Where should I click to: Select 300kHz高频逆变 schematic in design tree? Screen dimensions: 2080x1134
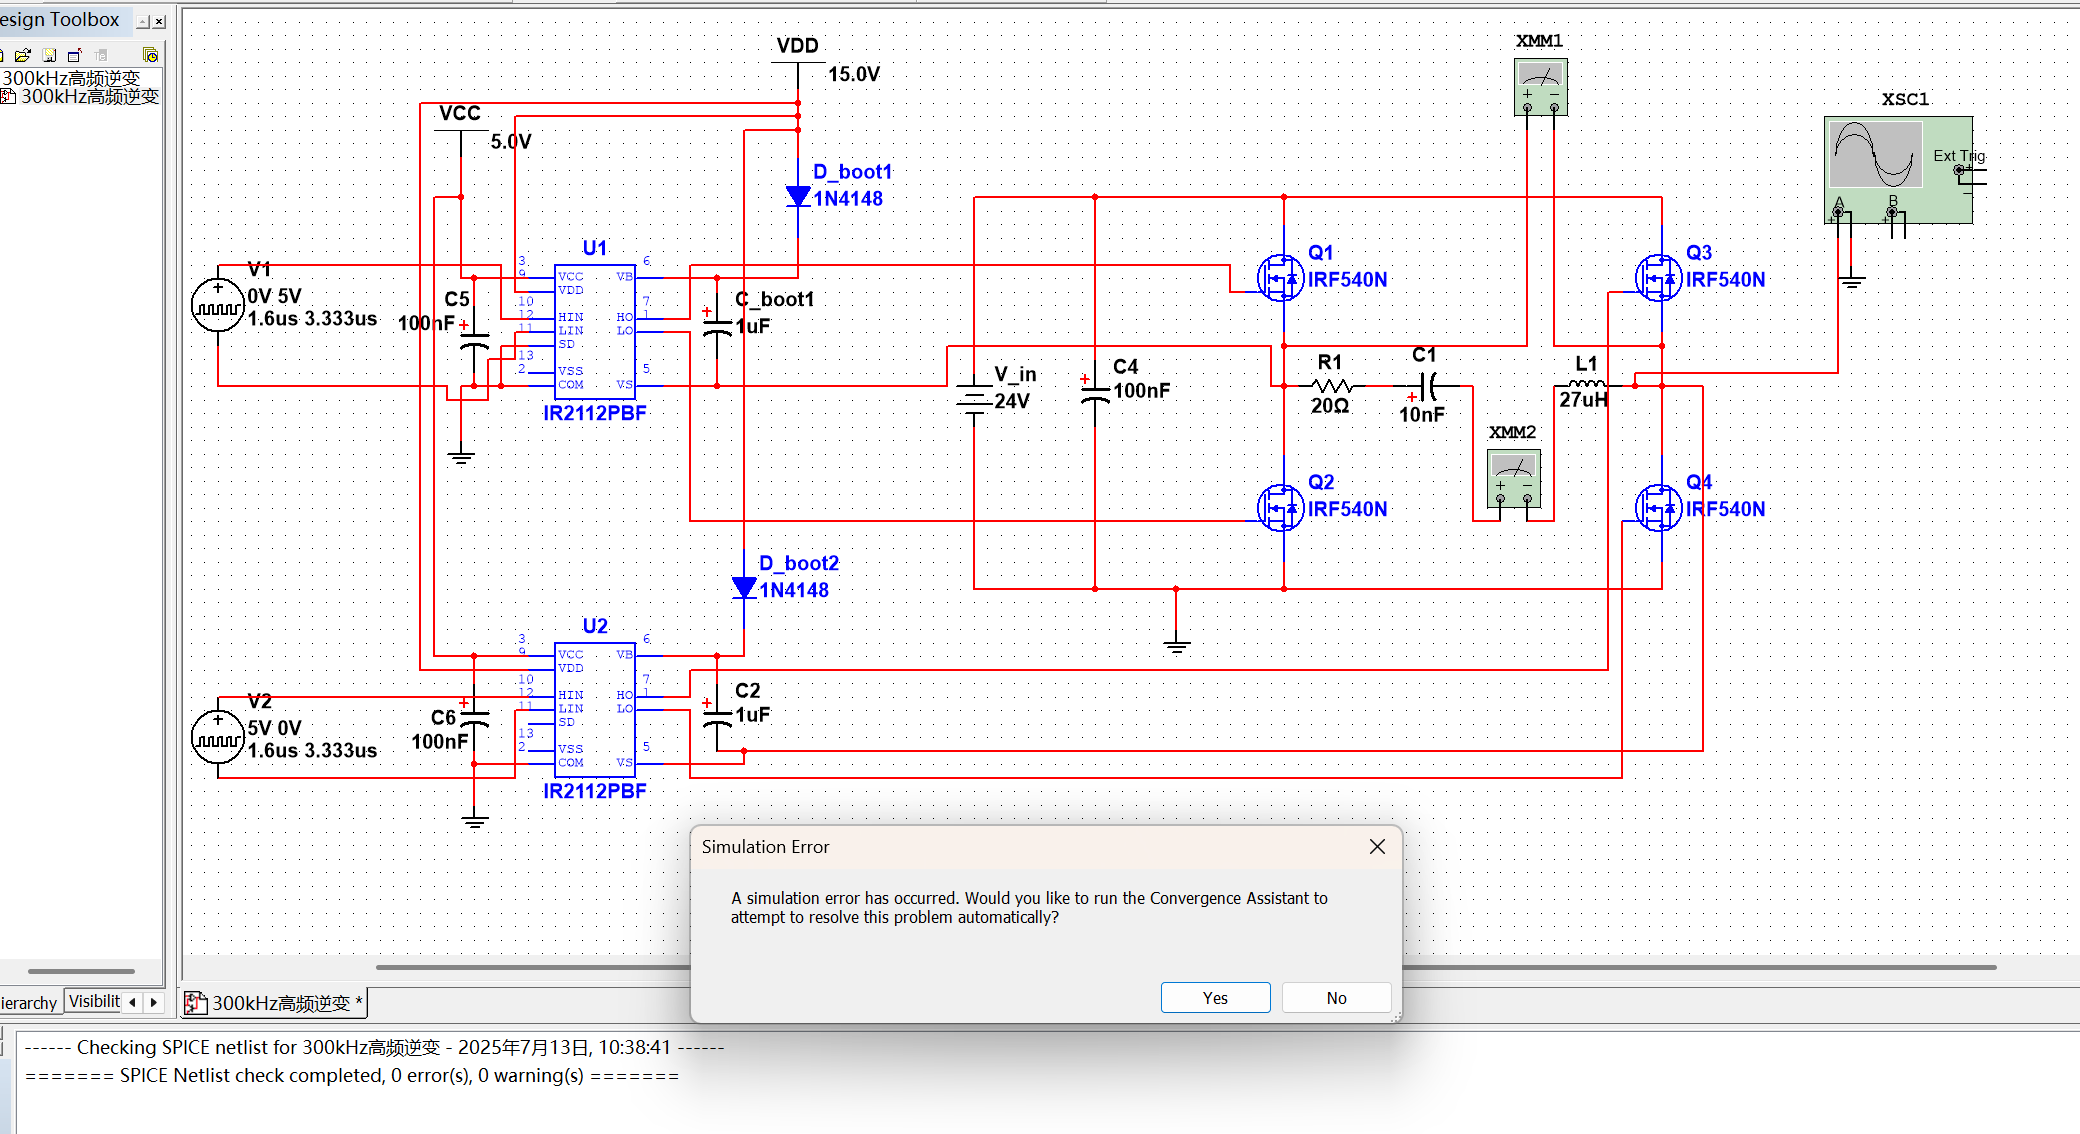point(88,97)
